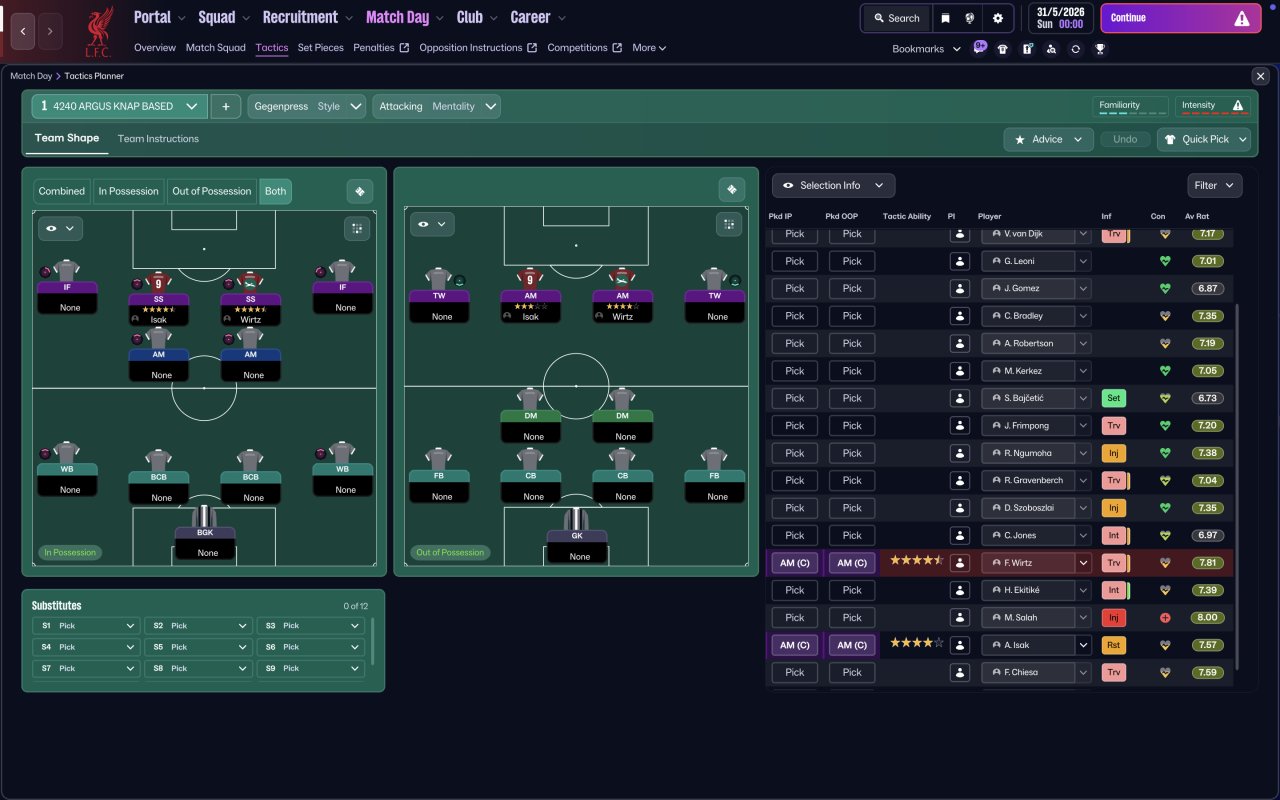Select the Both pitch view option
1280x800 pixels.
[275, 191]
